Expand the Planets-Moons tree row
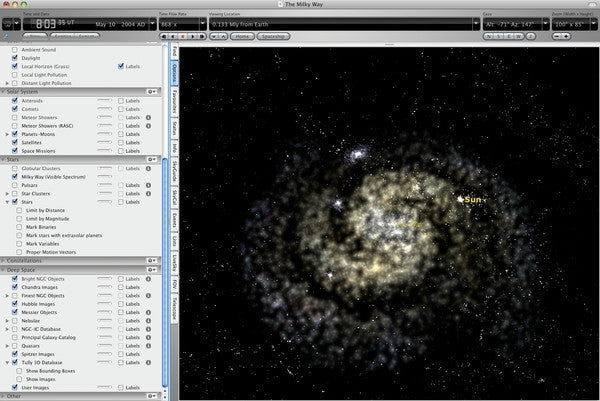This screenshot has width=600, height=401. click(x=7, y=134)
